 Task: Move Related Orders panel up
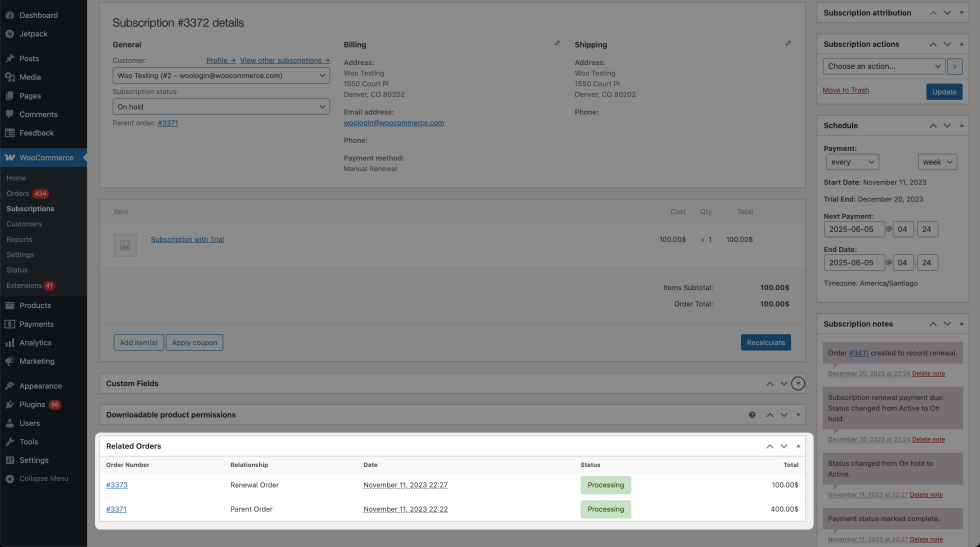[769, 446]
